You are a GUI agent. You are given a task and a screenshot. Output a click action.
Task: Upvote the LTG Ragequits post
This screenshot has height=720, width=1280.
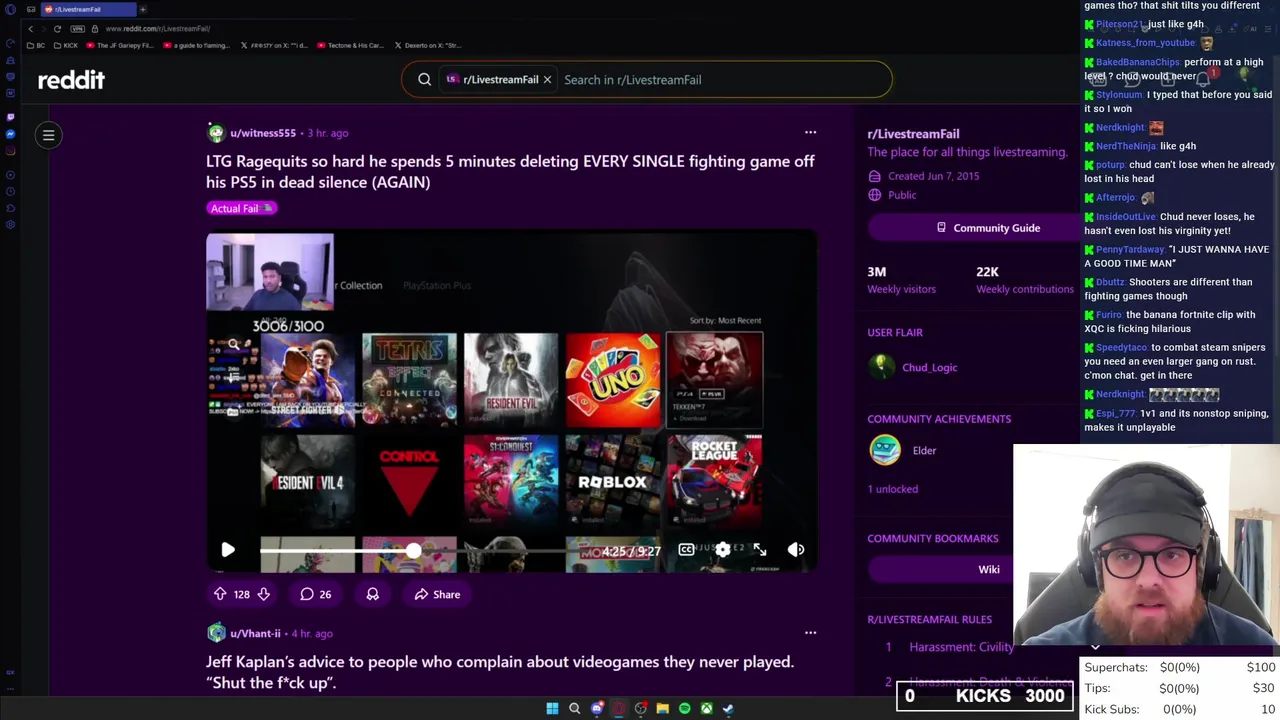220,594
